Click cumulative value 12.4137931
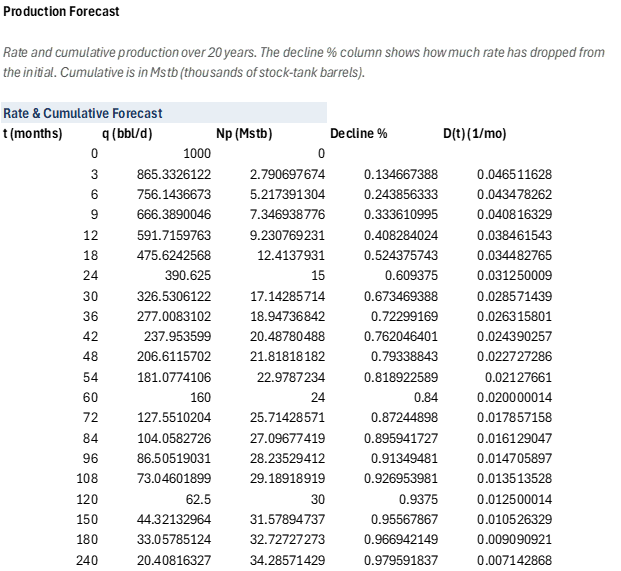 coord(291,255)
